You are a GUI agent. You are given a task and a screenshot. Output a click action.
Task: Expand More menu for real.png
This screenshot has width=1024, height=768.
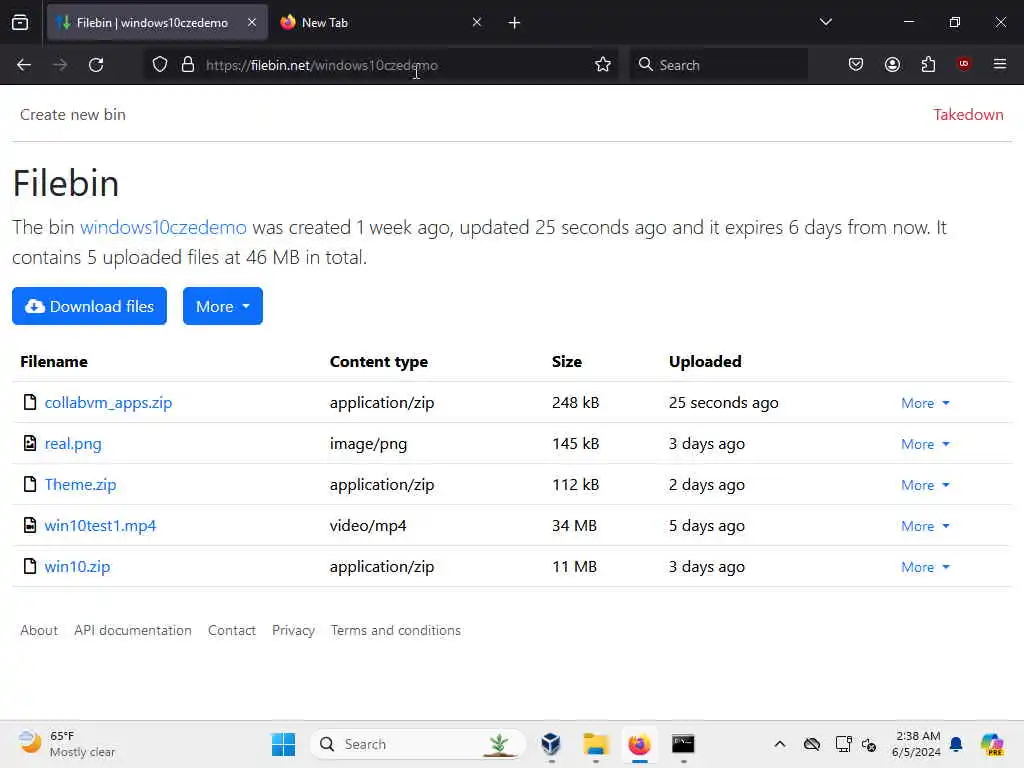point(925,444)
